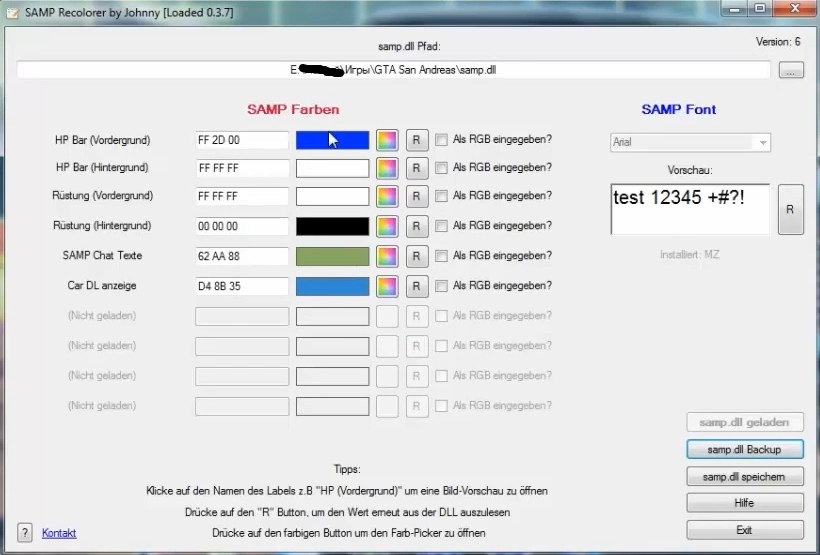
Task: Click the hex field containing 62 AA 88
Action: pos(242,256)
